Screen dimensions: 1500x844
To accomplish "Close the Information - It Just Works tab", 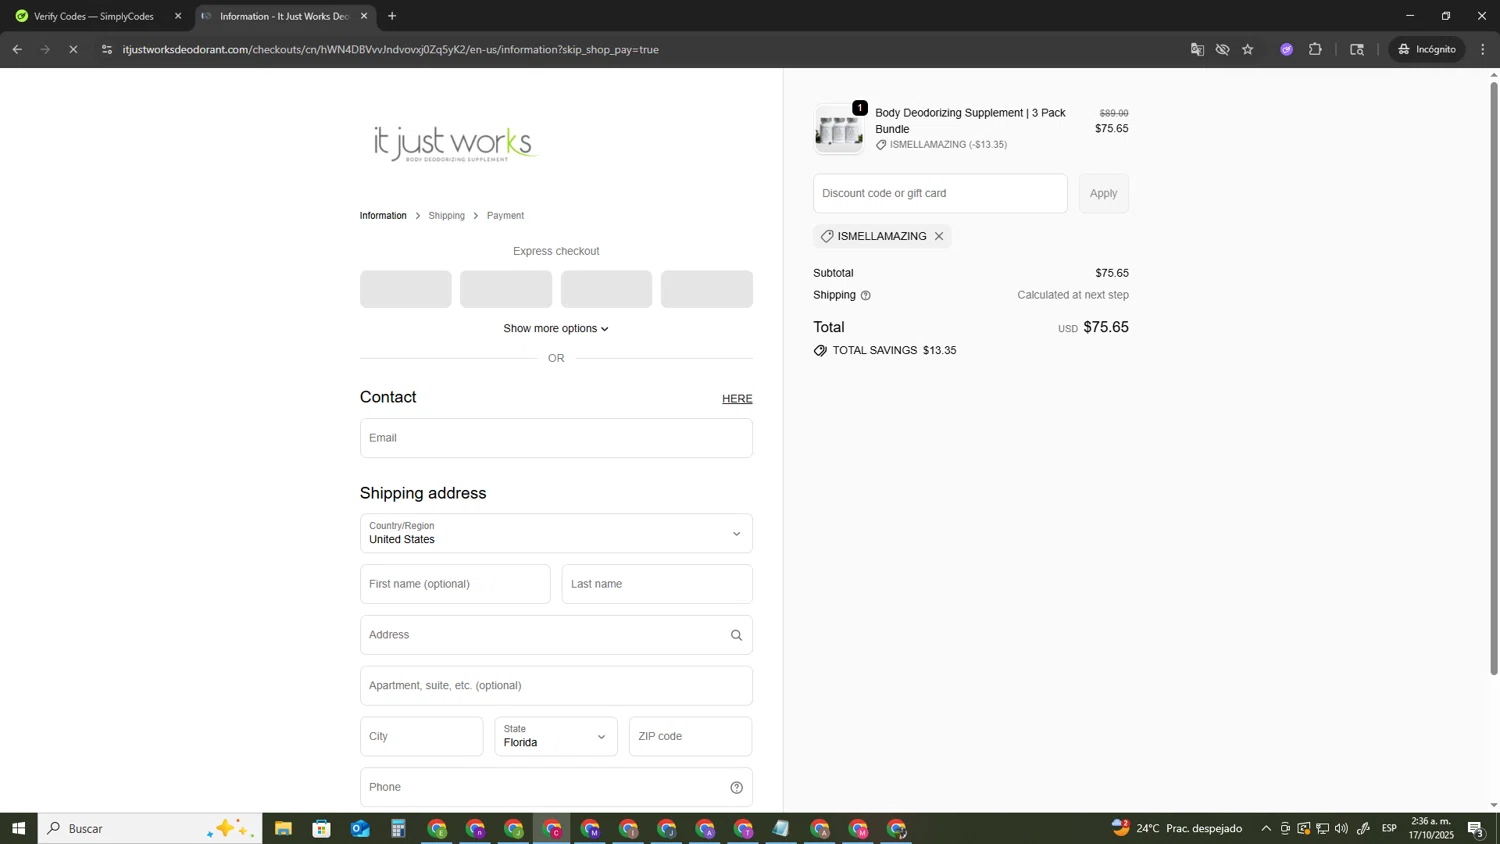I will [364, 16].
